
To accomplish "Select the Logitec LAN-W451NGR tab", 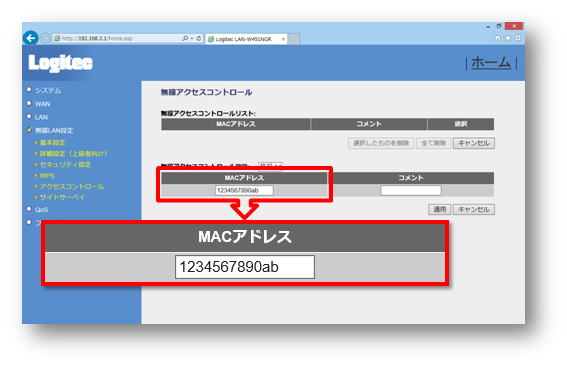I will pyautogui.click(x=246, y=39).
